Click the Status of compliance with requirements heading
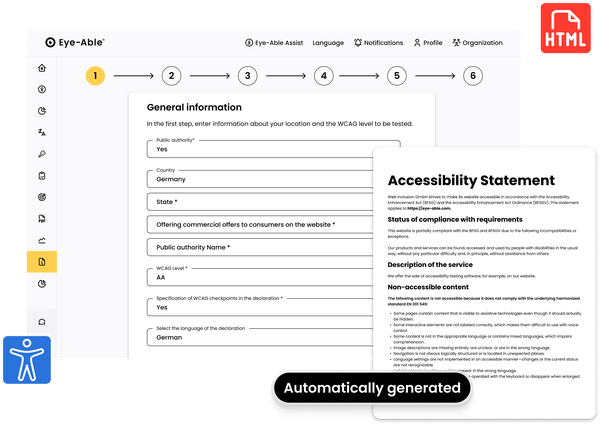600x425 pixels. tap(455, 220)
